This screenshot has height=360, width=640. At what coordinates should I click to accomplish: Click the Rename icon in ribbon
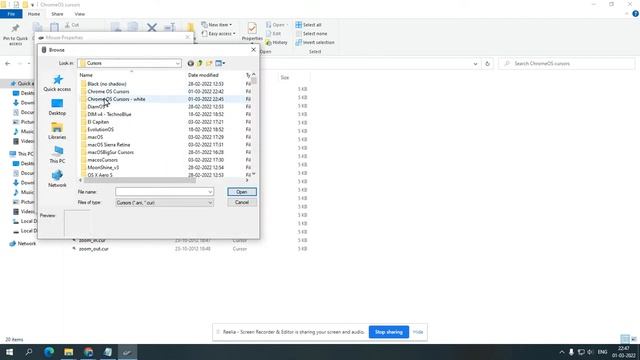(169, 27)
